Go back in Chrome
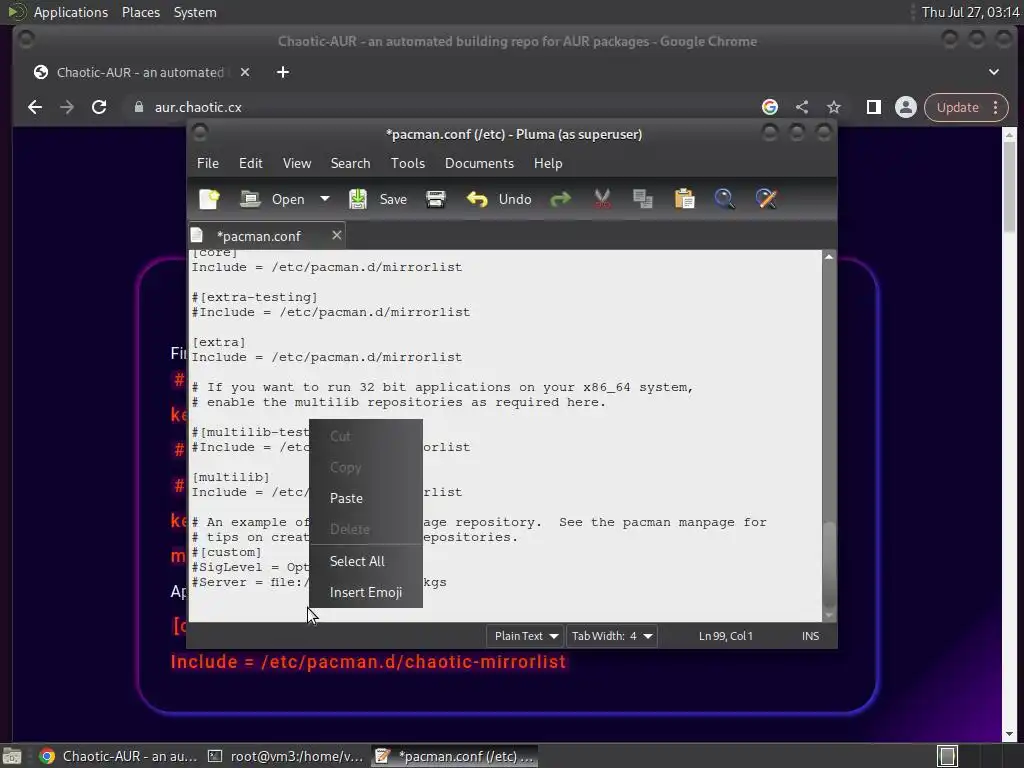The width and height of the screenshot is (1024, 768). (35, 107)
